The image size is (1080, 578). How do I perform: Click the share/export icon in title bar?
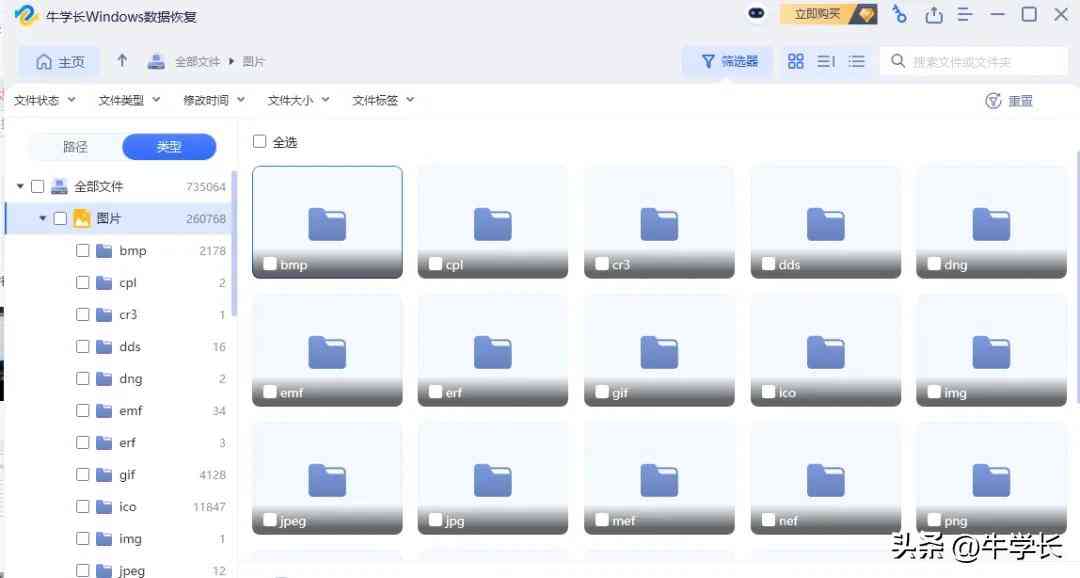tap(934, 14)
